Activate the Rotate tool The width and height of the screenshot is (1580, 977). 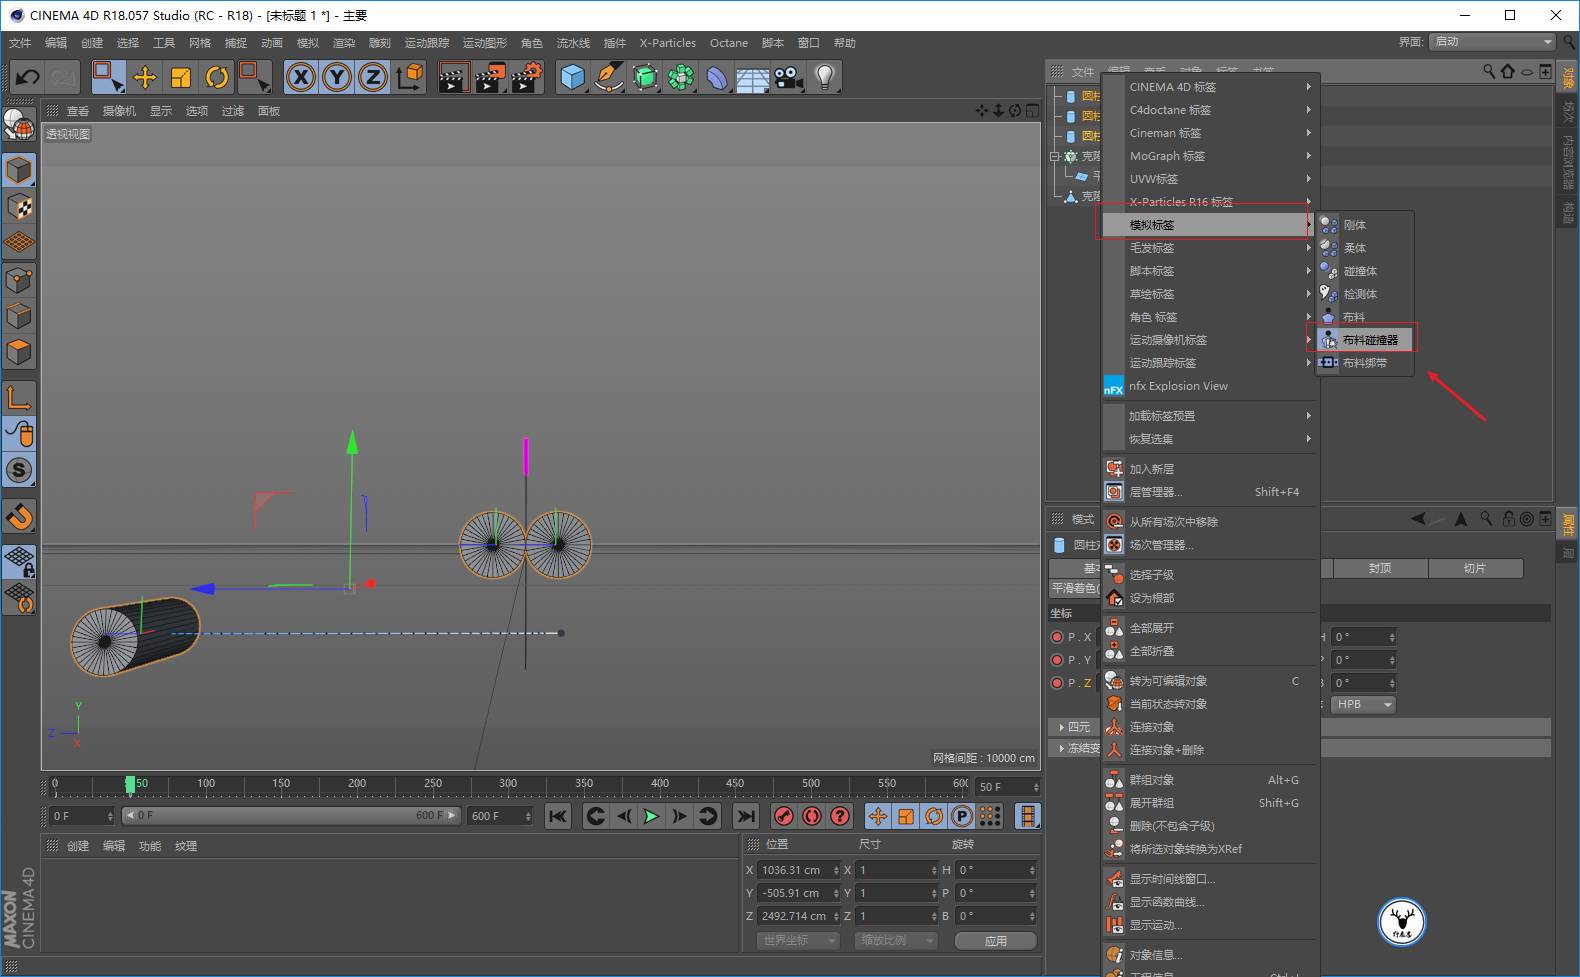[217, 77]
